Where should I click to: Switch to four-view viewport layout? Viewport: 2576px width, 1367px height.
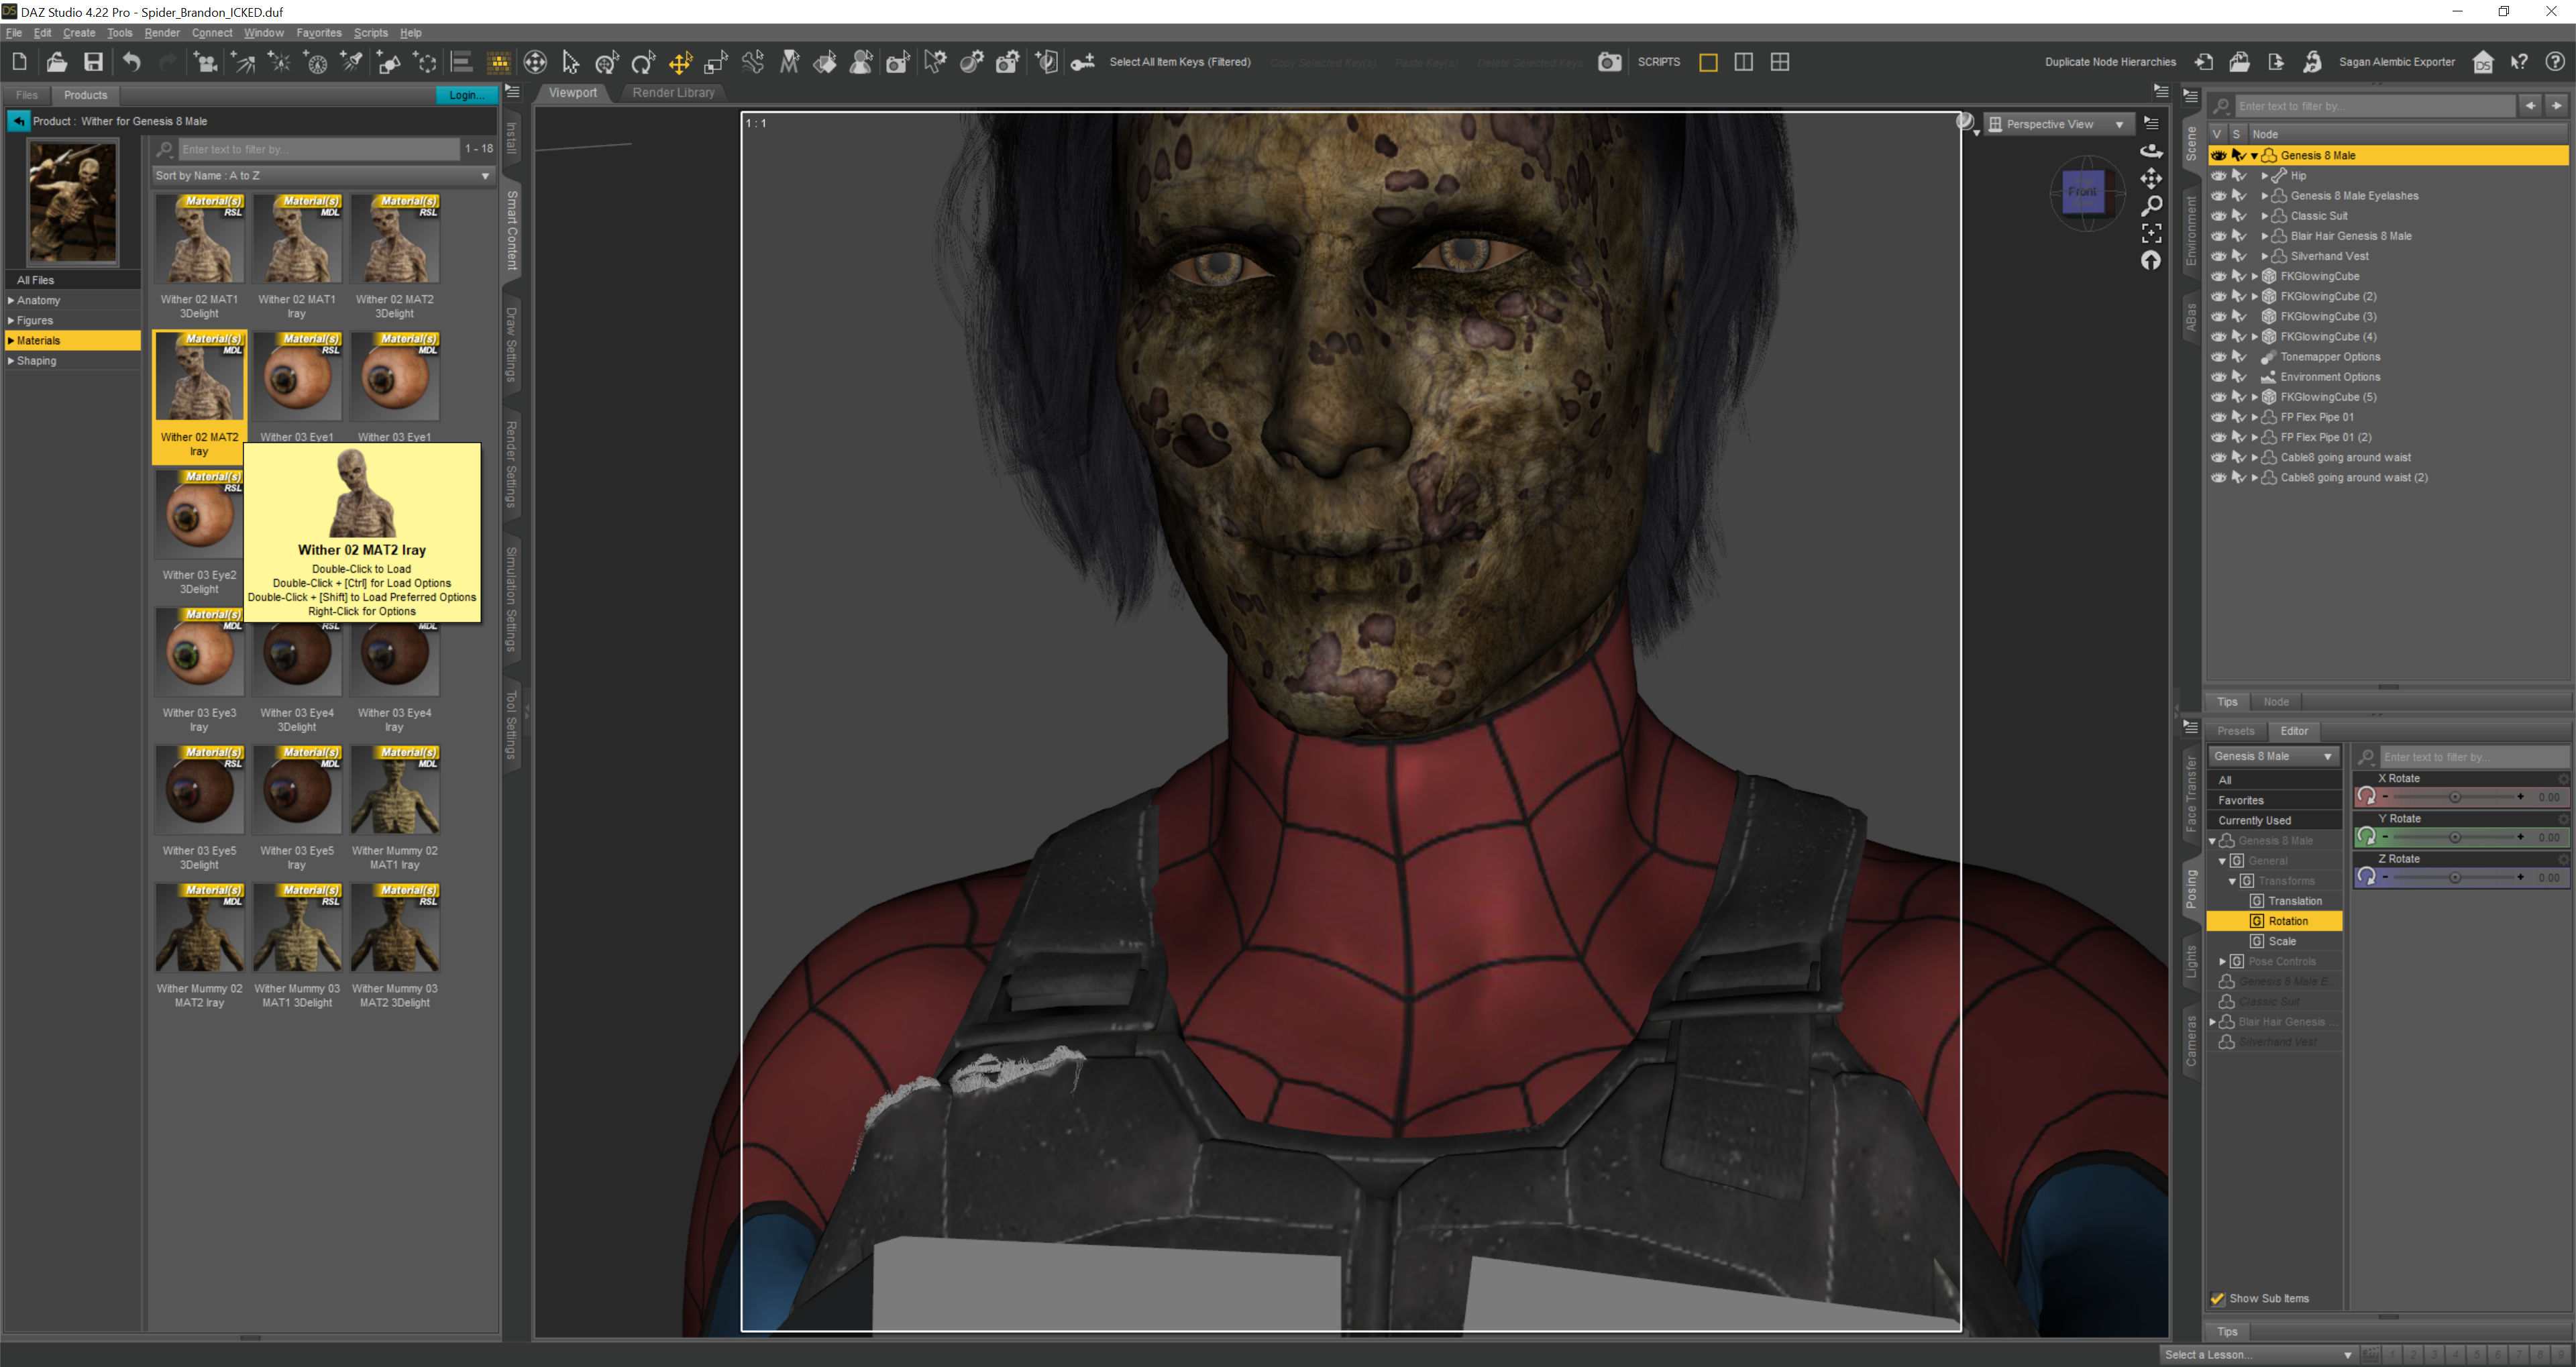1780,62
